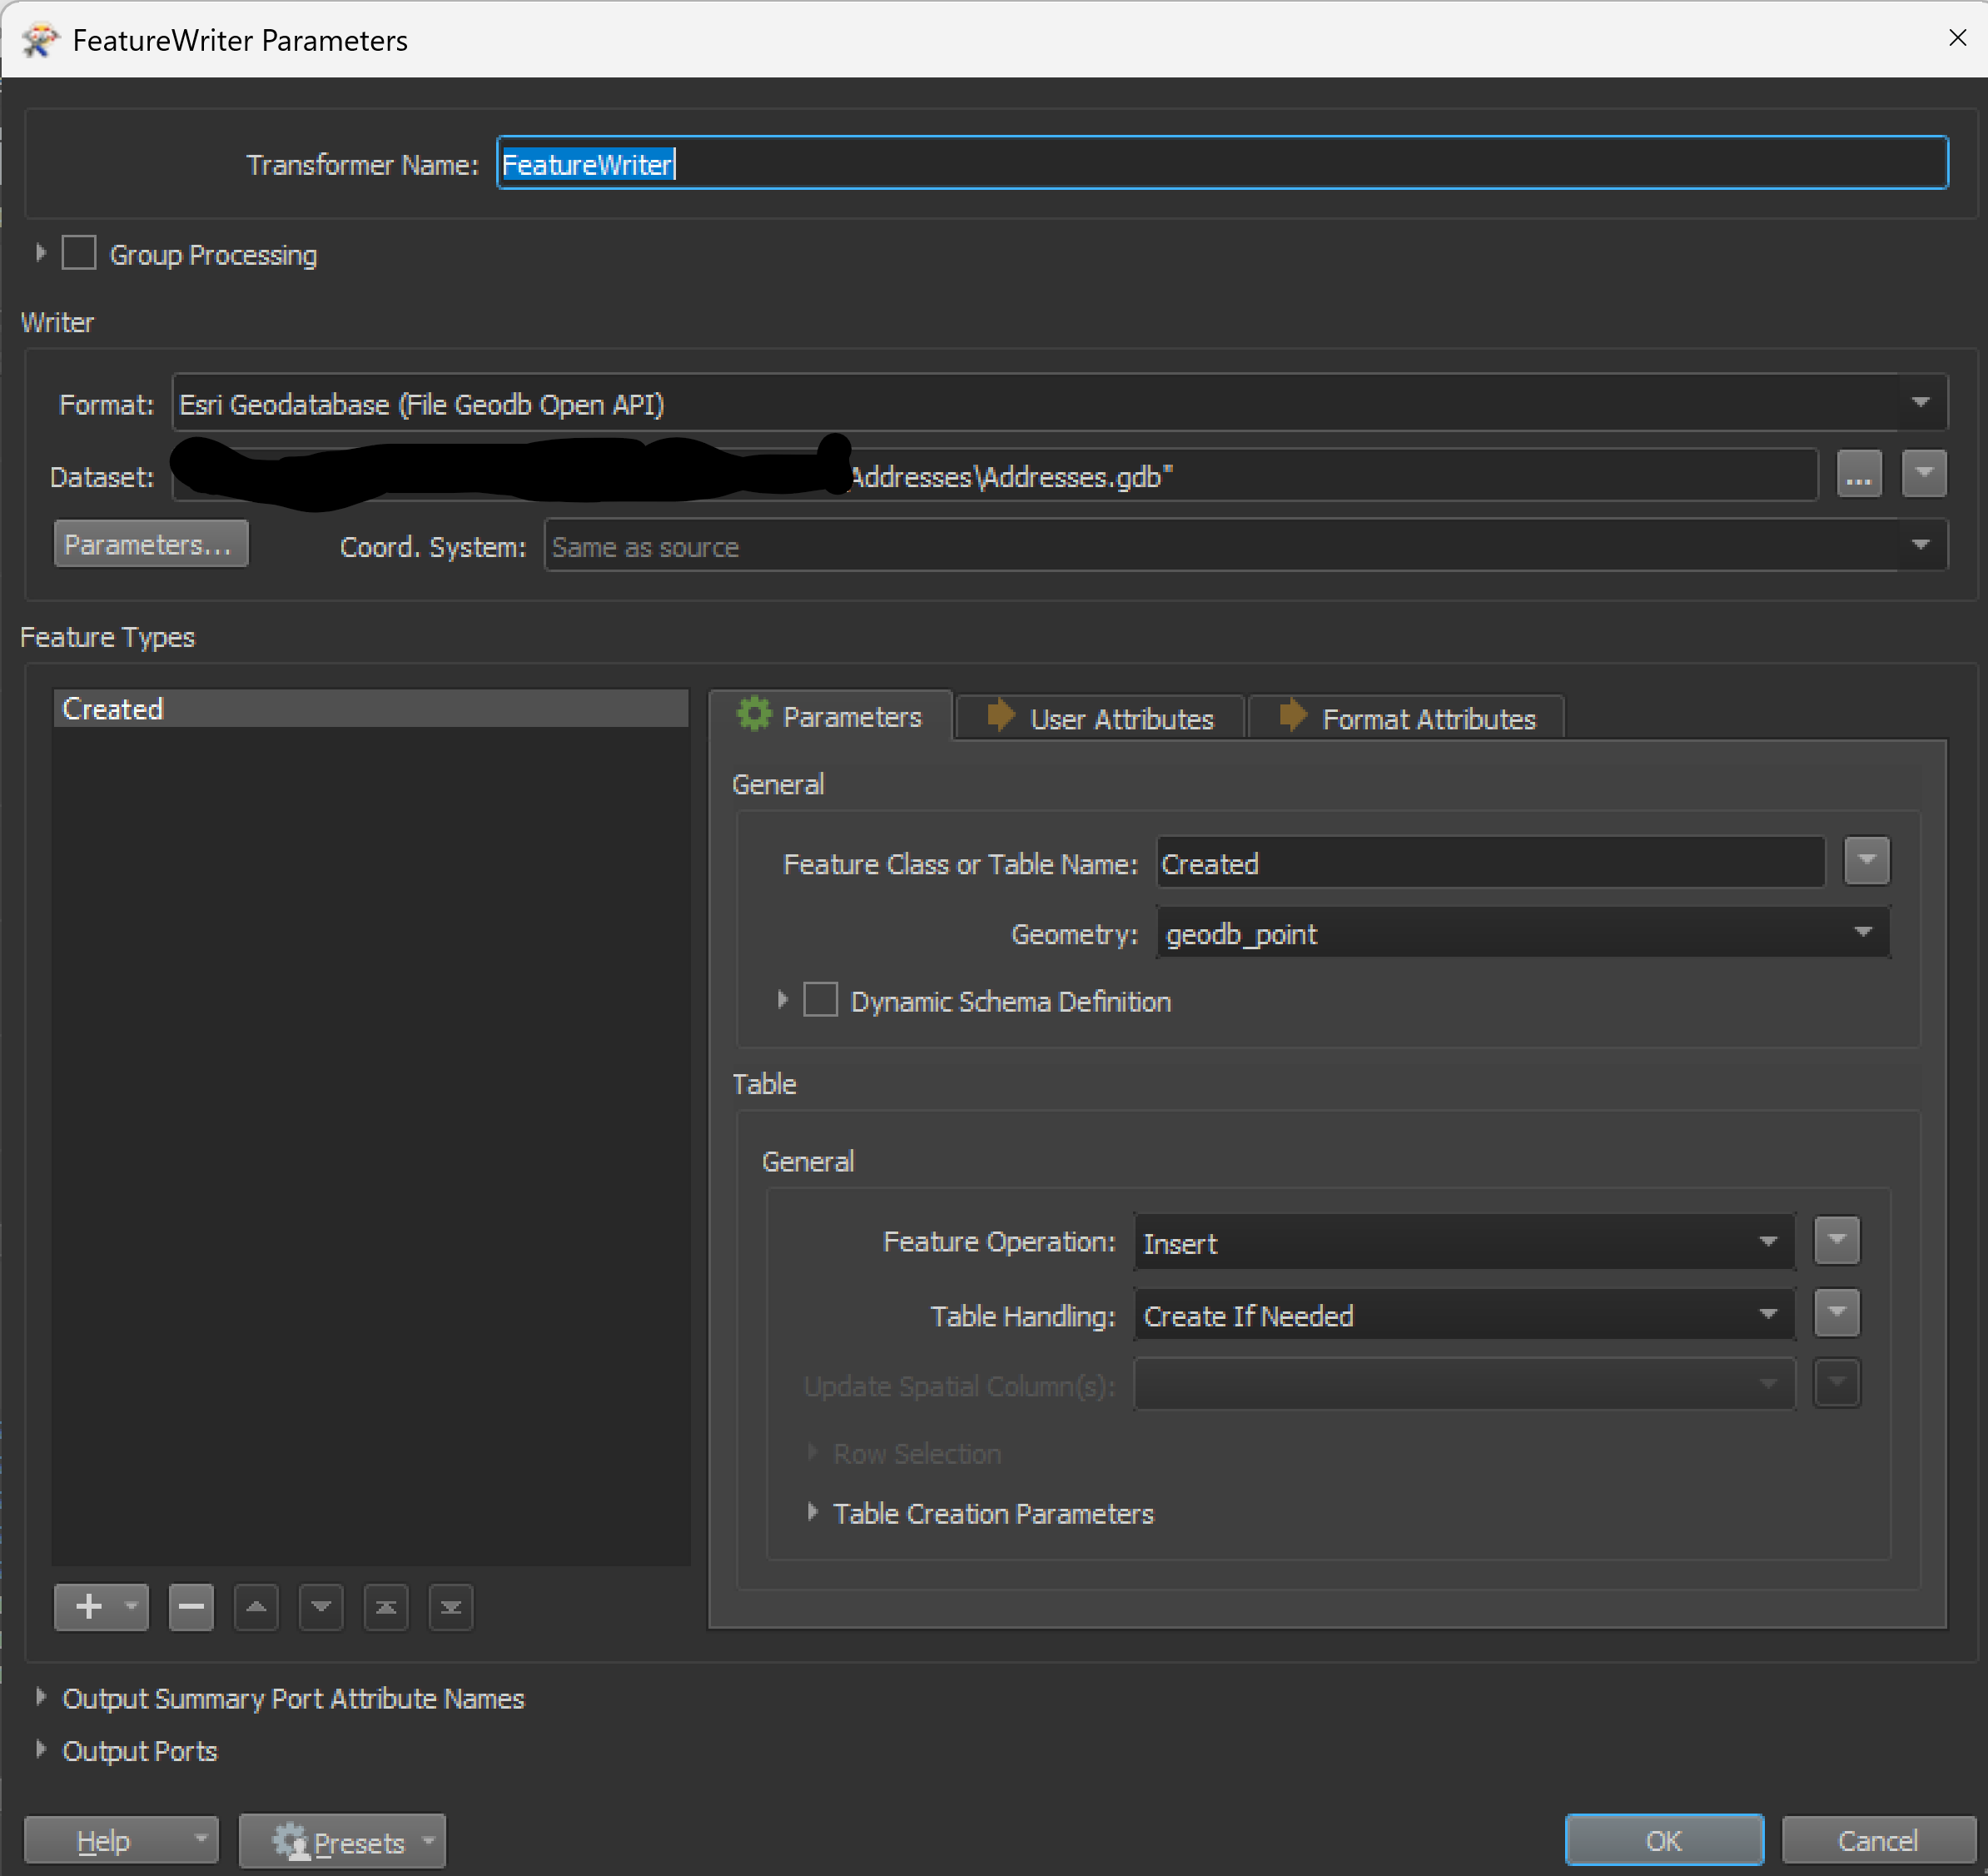1988x1876 pixels.
Task: Click the FeatureWriter title bar icon
Action: pos(40,40)
